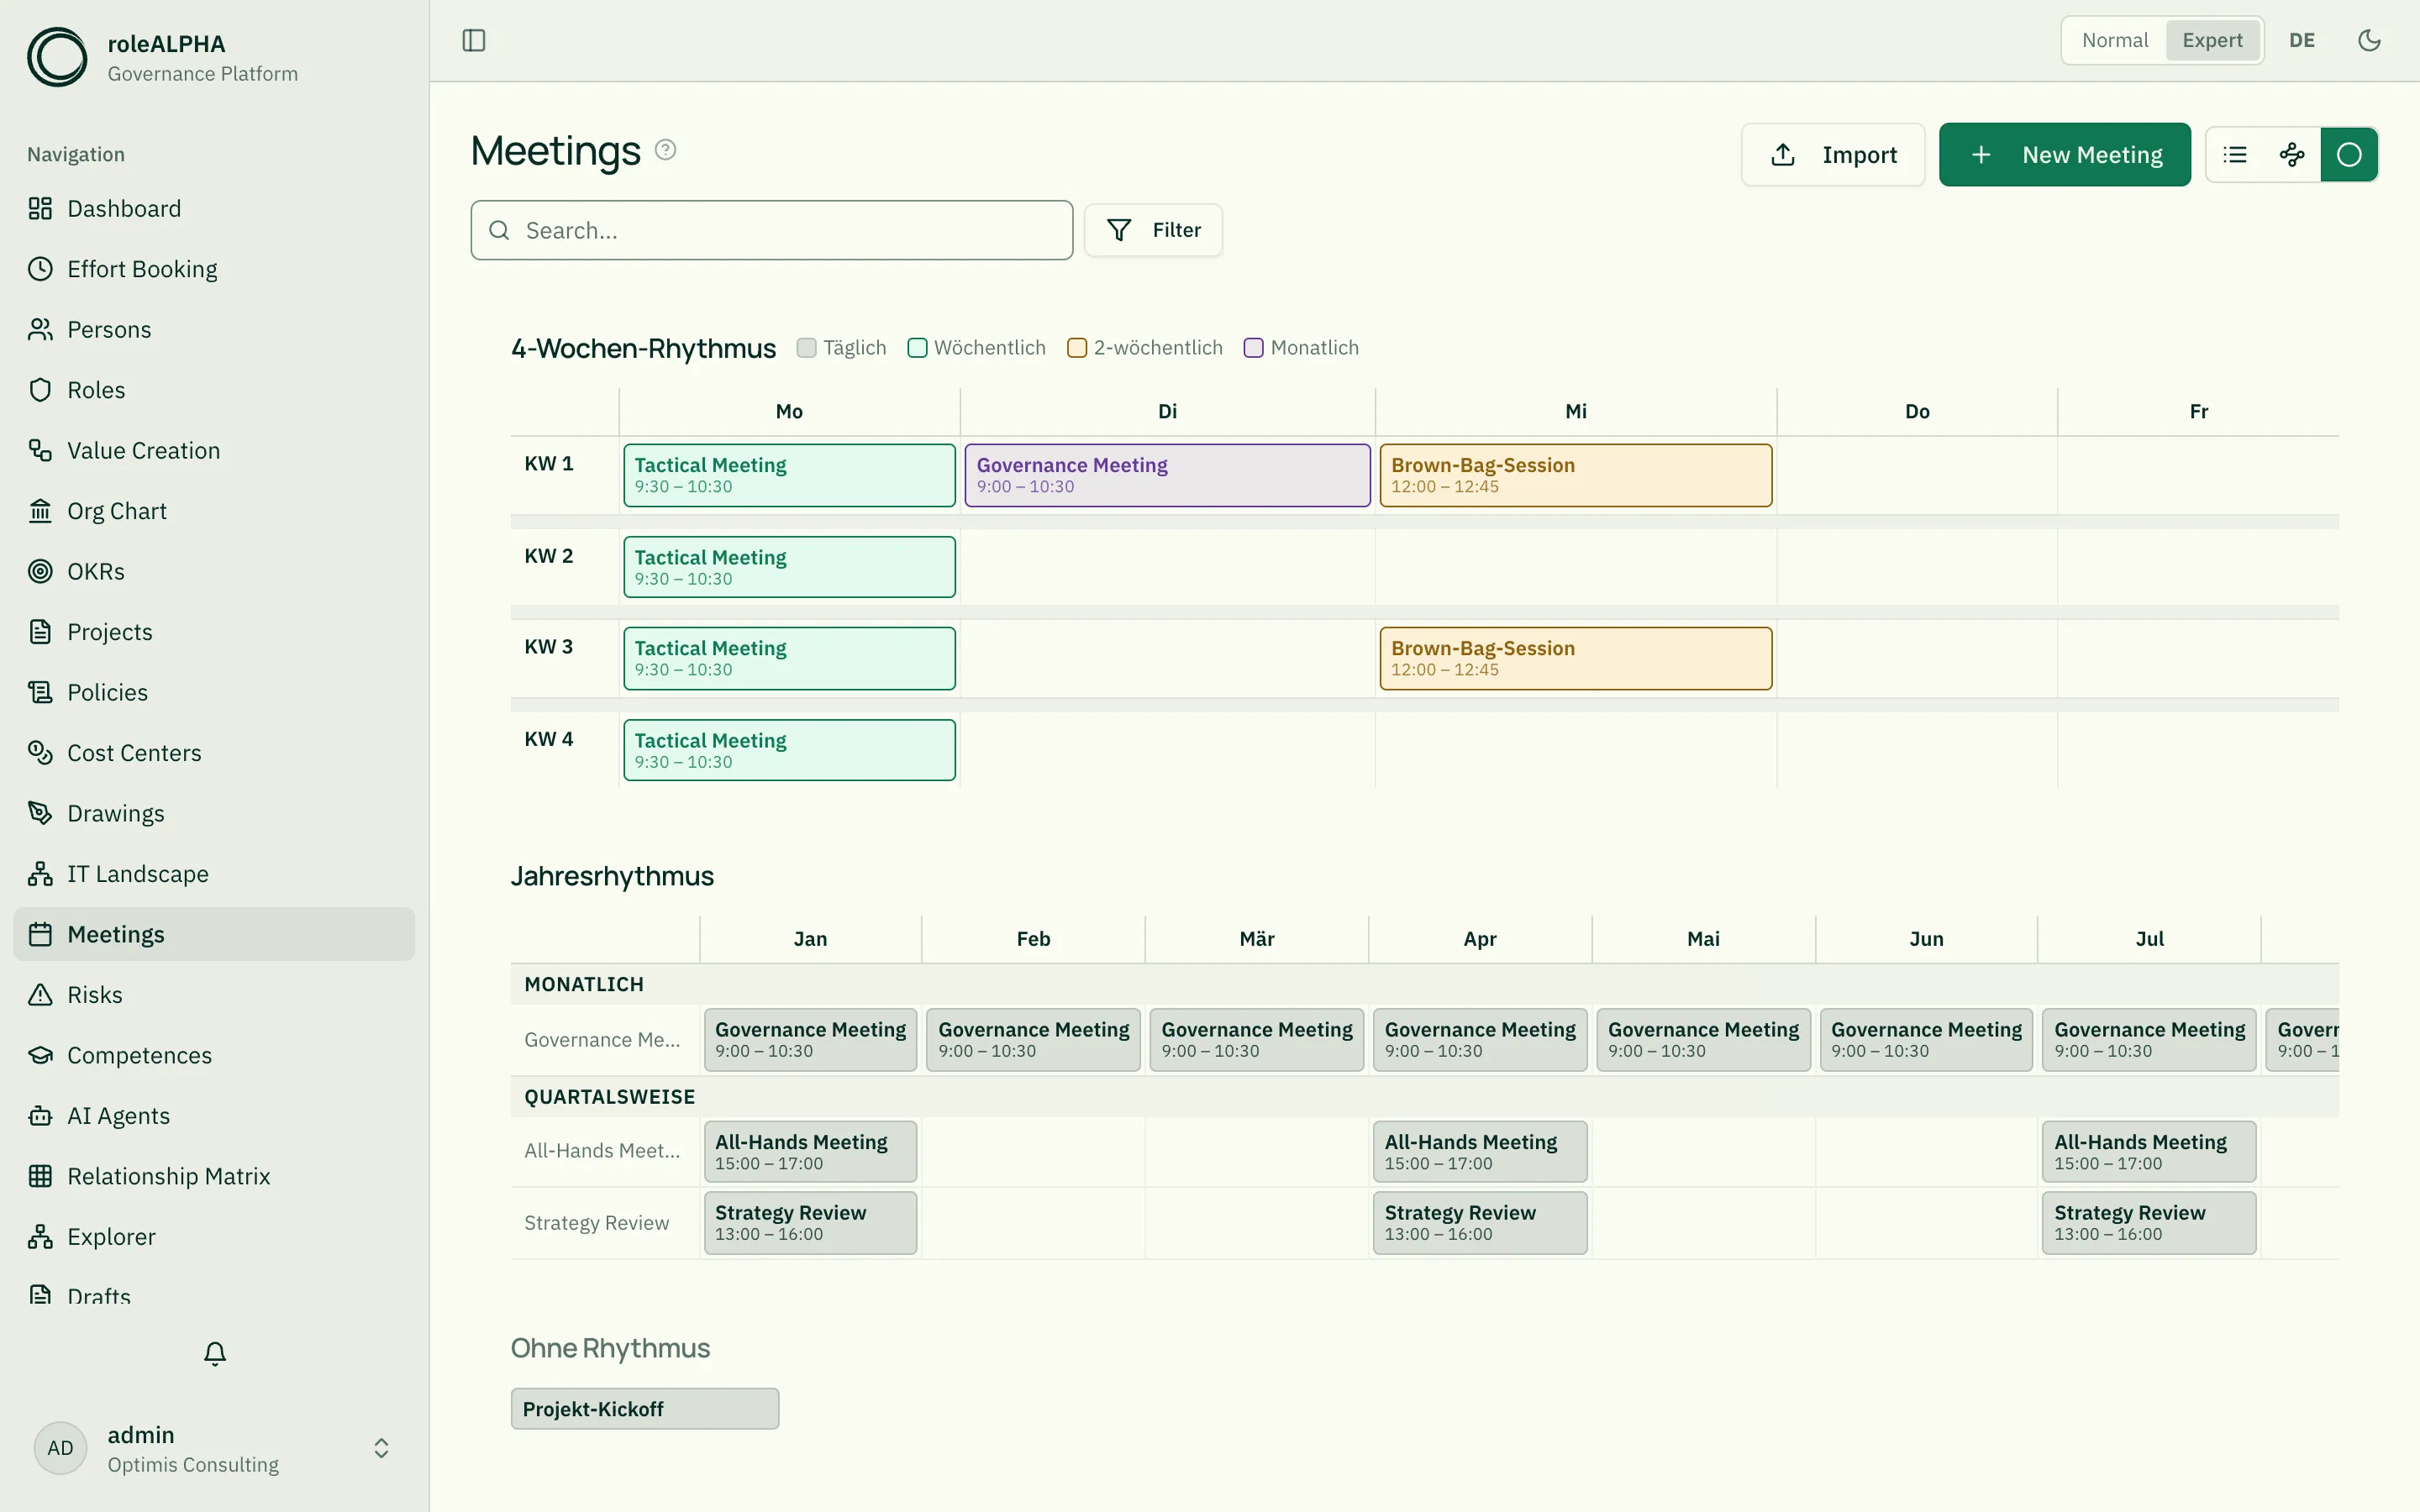Focus the Search input field

(772, 230)
